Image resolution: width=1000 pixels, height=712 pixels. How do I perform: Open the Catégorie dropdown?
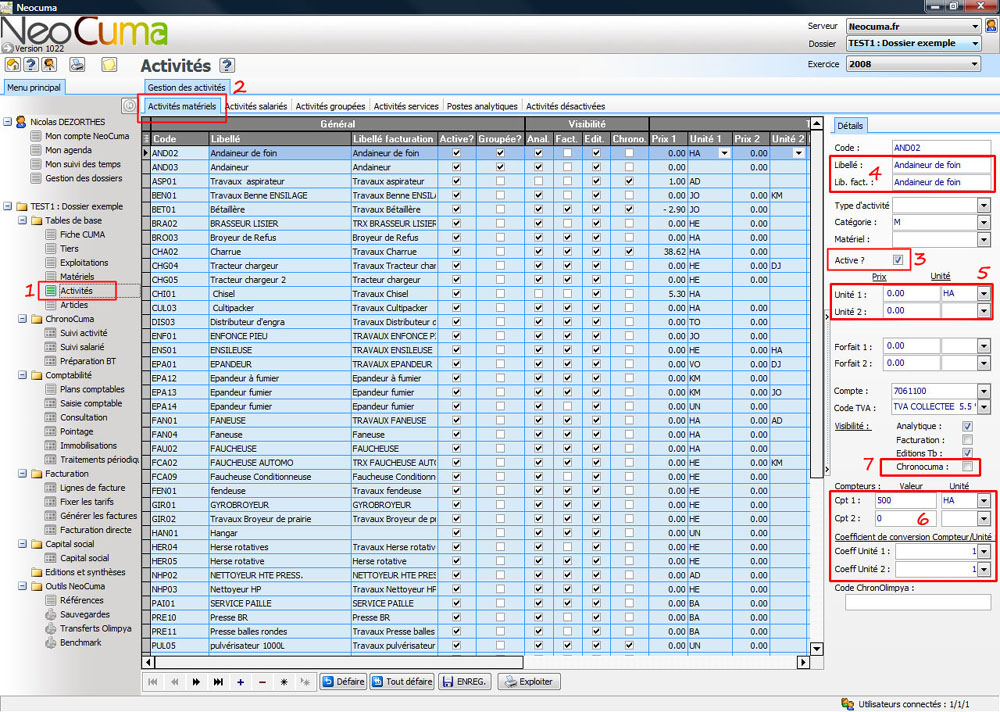984,222
